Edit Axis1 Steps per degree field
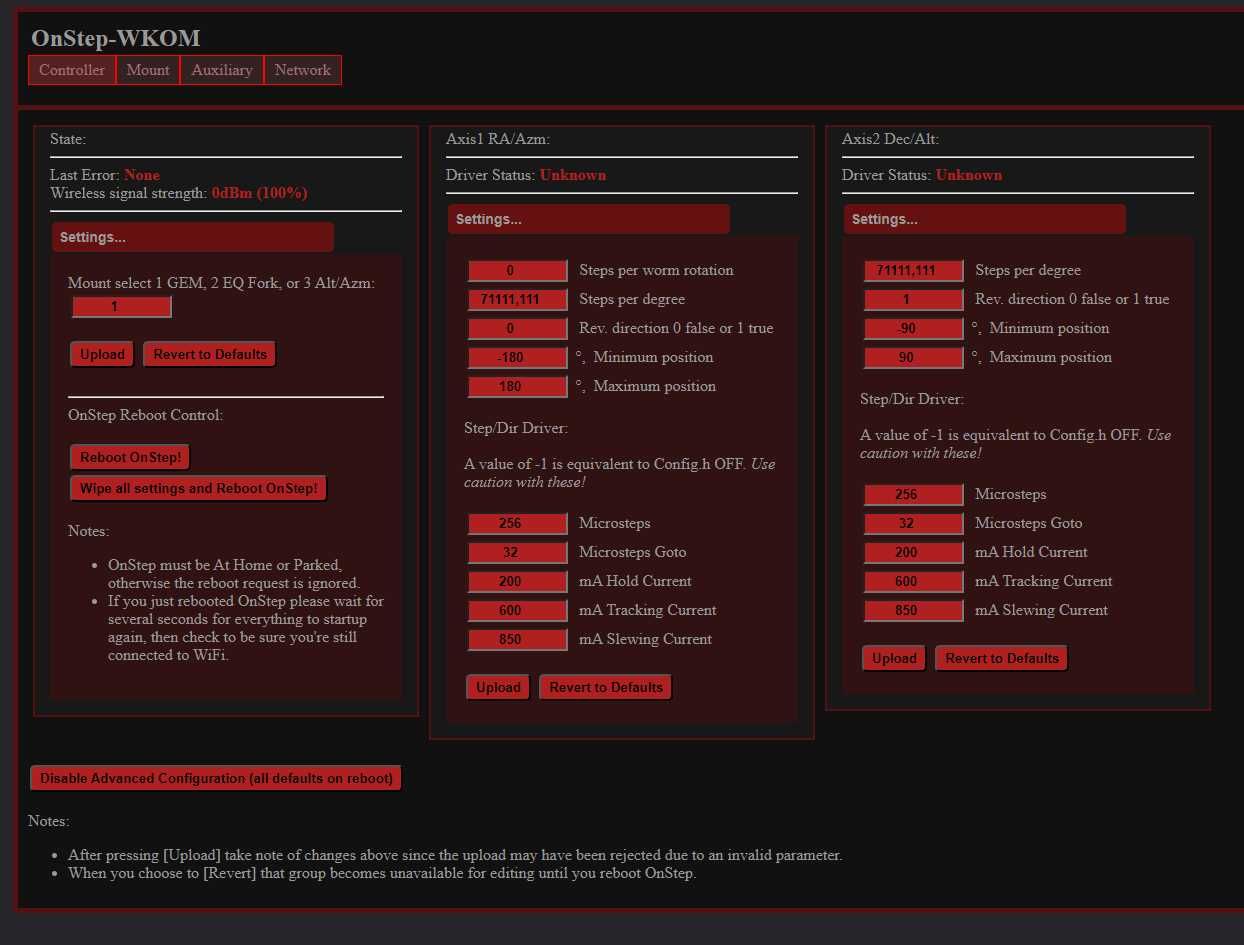This screenshot has height=945, width=1244. pyautogui.click(x=518, y=300)
